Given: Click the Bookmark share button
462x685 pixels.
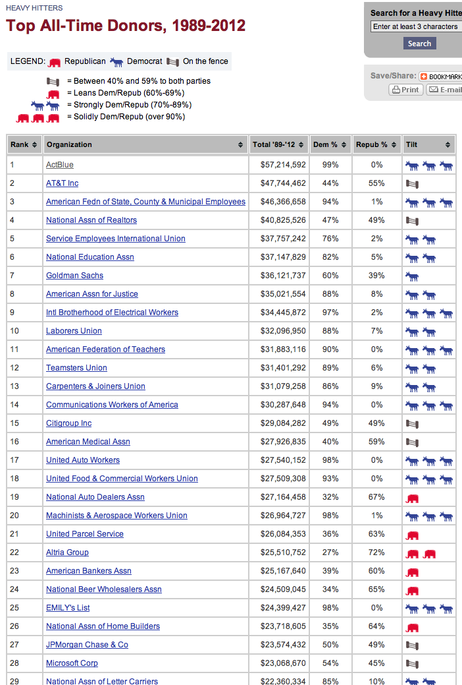Looking at the screenshot, I should click(x=441, y=76).
